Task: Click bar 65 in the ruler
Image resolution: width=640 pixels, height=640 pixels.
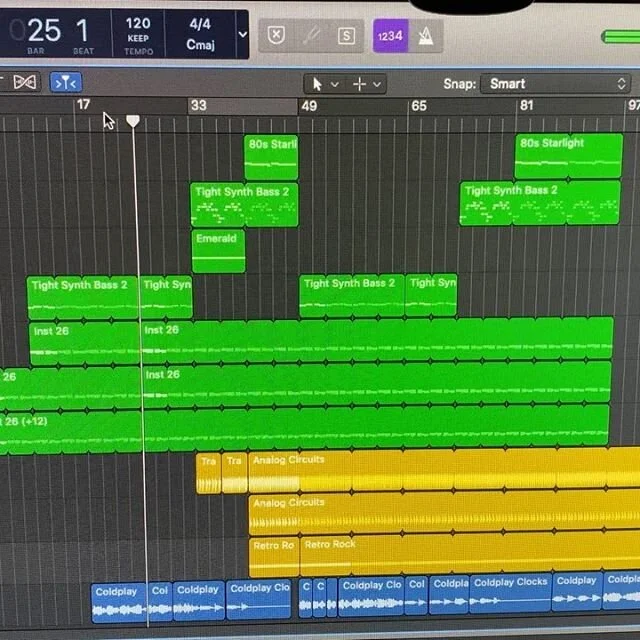Action: click(419, 106)
